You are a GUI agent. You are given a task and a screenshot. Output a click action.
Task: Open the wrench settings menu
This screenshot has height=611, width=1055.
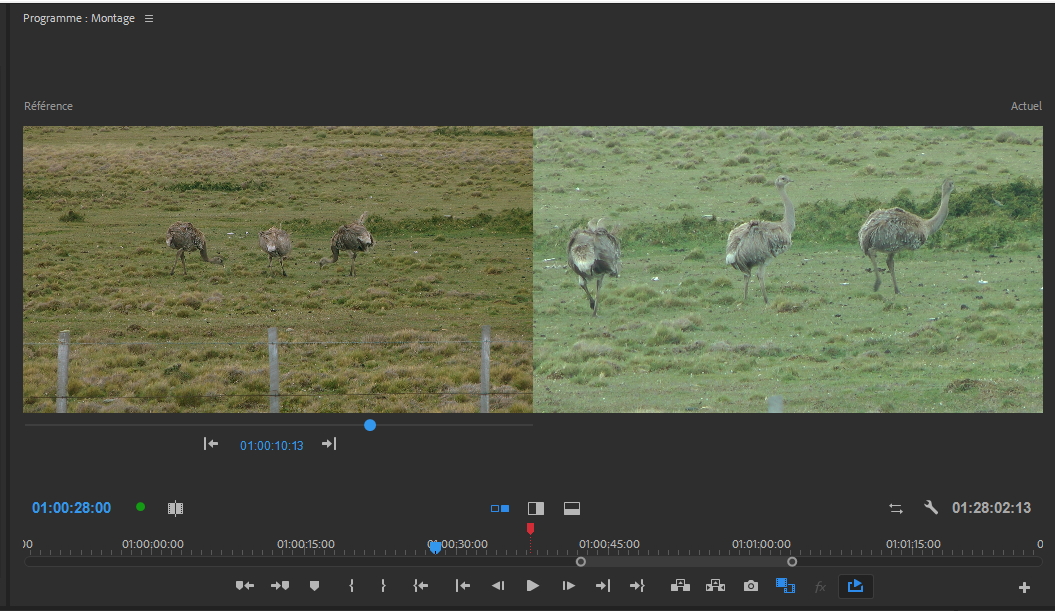click(931, 508)
